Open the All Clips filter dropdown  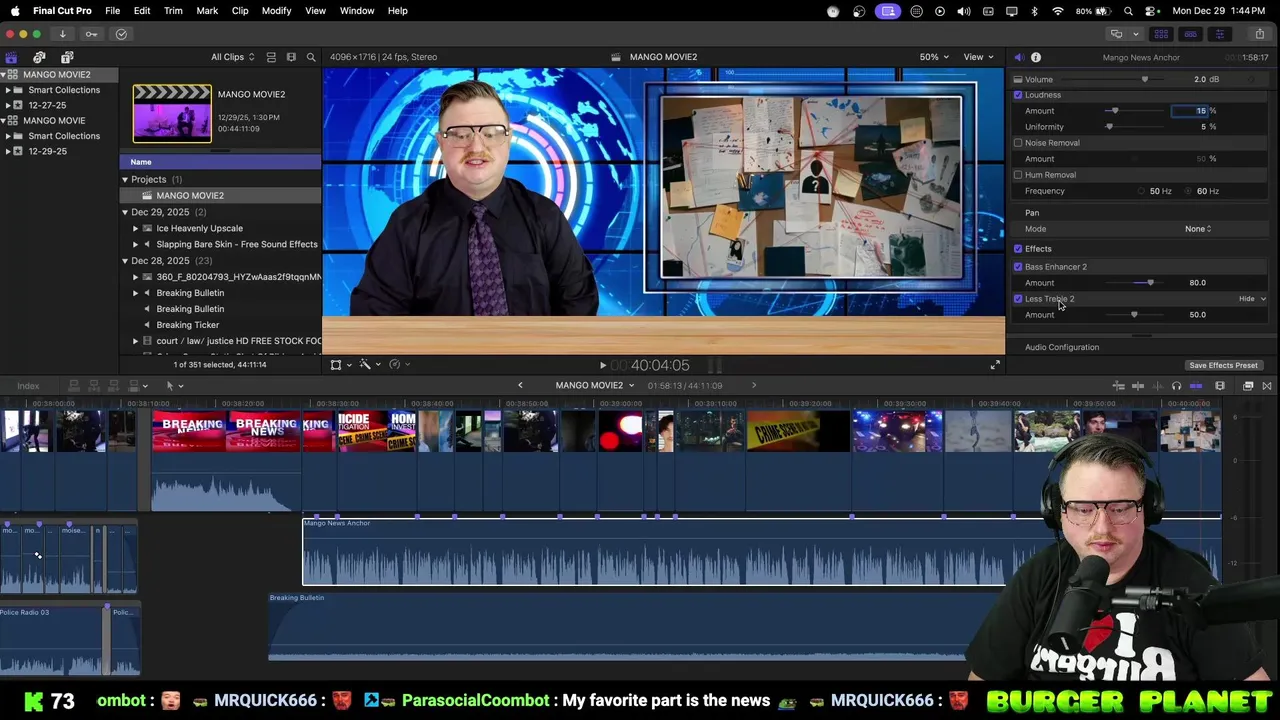232,57
